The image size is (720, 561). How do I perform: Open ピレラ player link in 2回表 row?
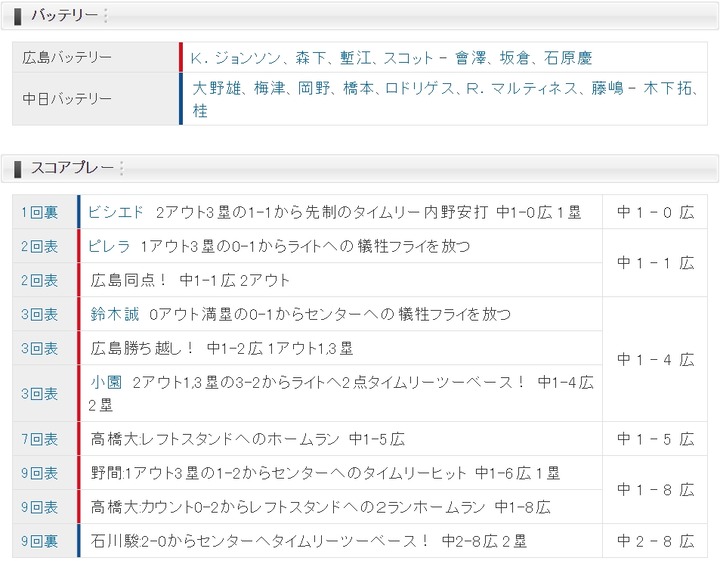coord(109,246)
